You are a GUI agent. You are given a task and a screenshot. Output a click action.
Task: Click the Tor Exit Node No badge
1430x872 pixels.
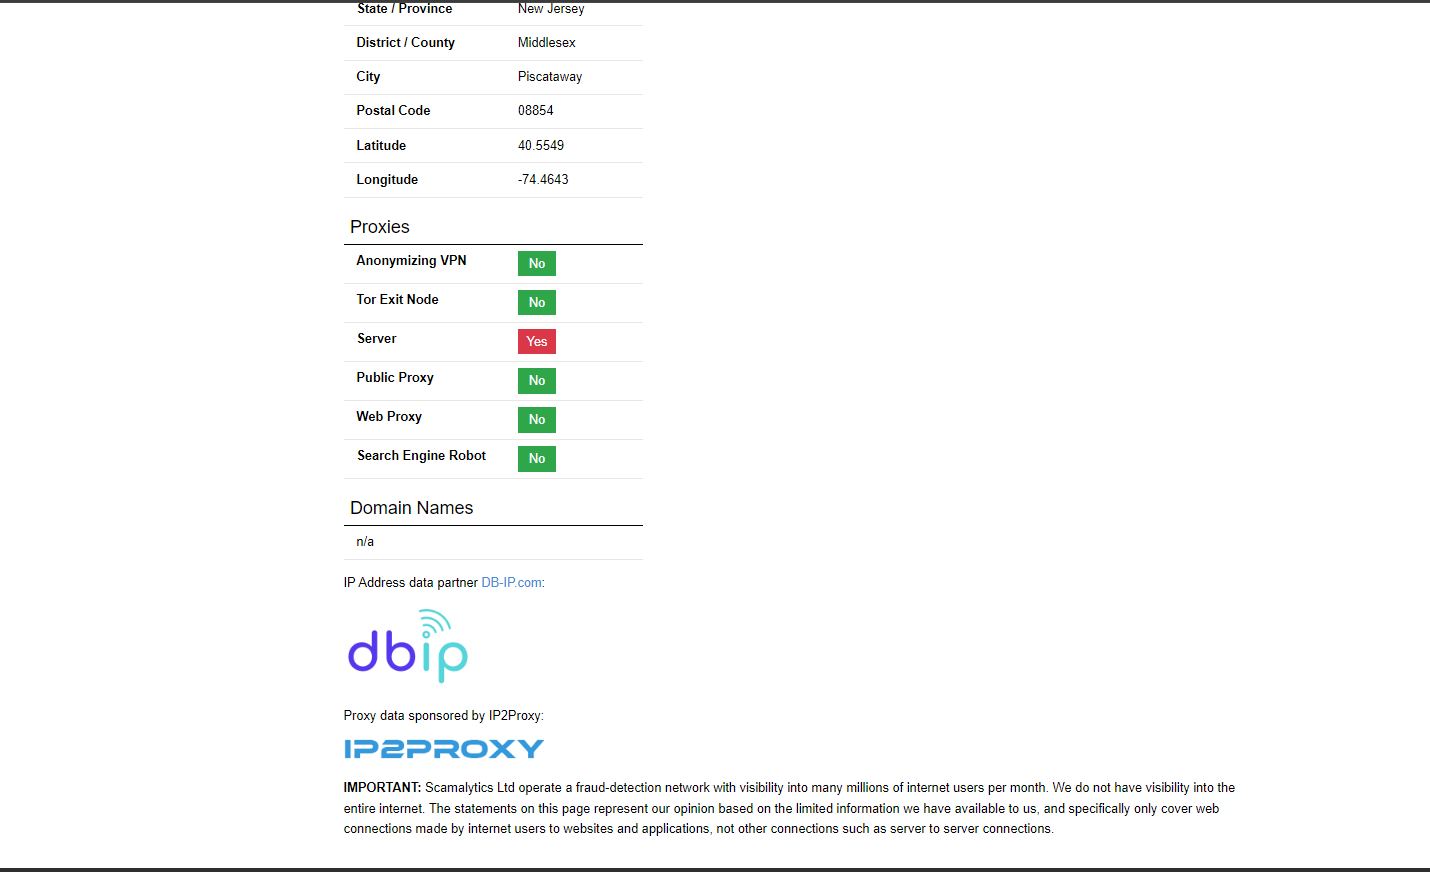pyautogui.click(x=536, y=303)
